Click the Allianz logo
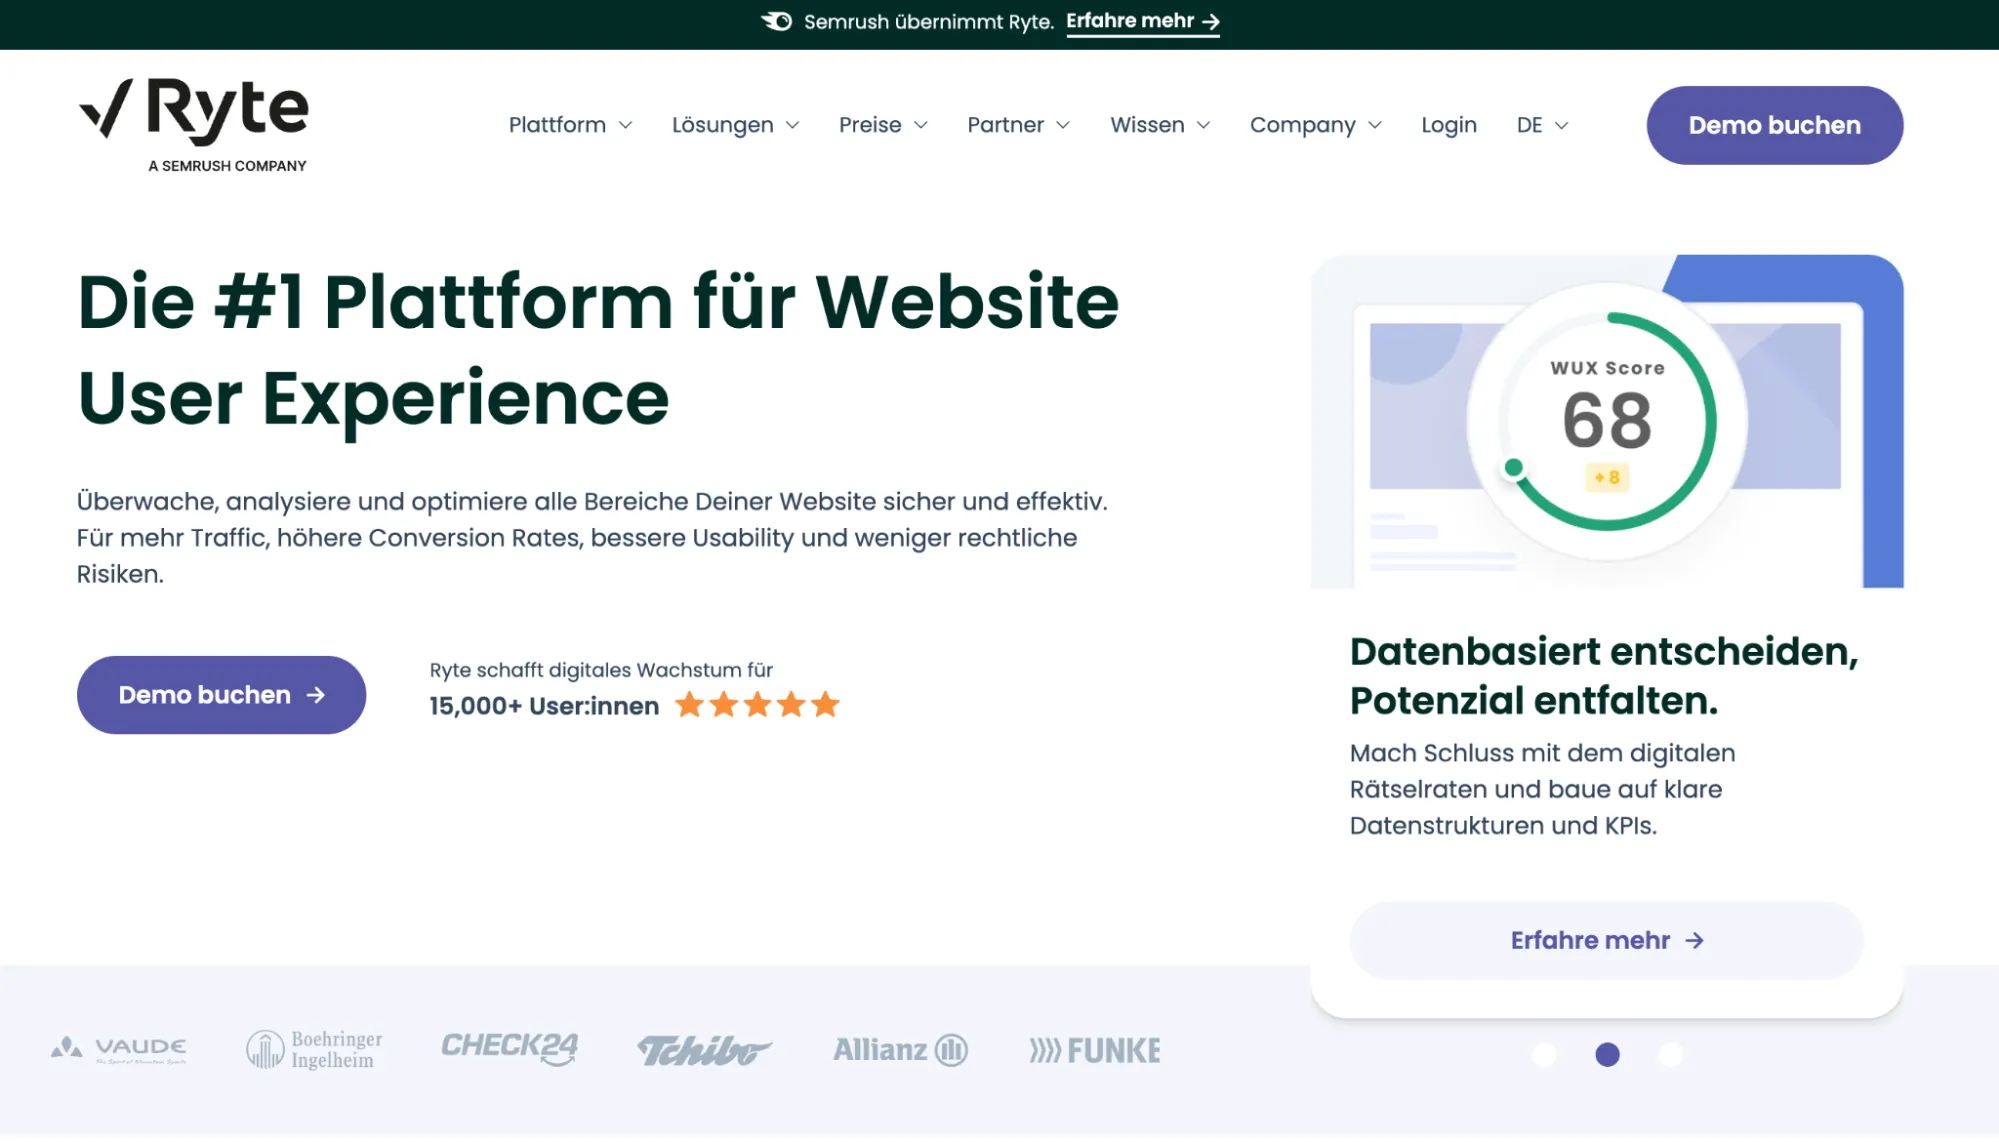 tap(898, 1049)
